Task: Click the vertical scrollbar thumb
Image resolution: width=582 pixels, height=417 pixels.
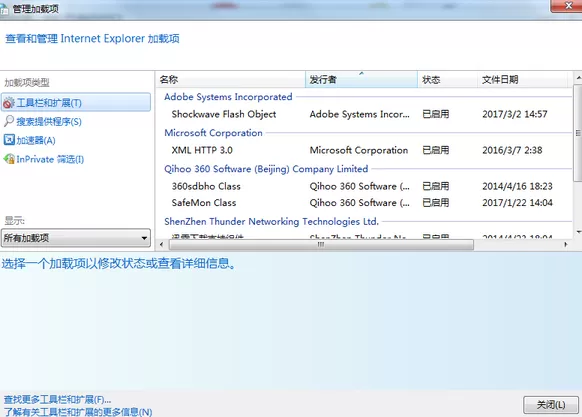Action: point(578,133)
